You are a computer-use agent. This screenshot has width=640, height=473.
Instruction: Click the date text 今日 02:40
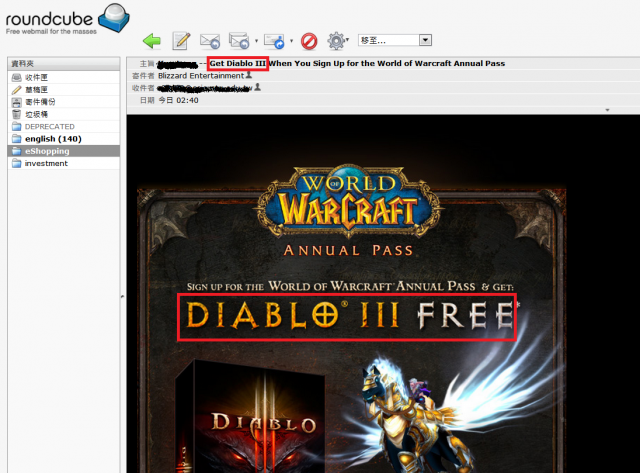tap(178, 100)
